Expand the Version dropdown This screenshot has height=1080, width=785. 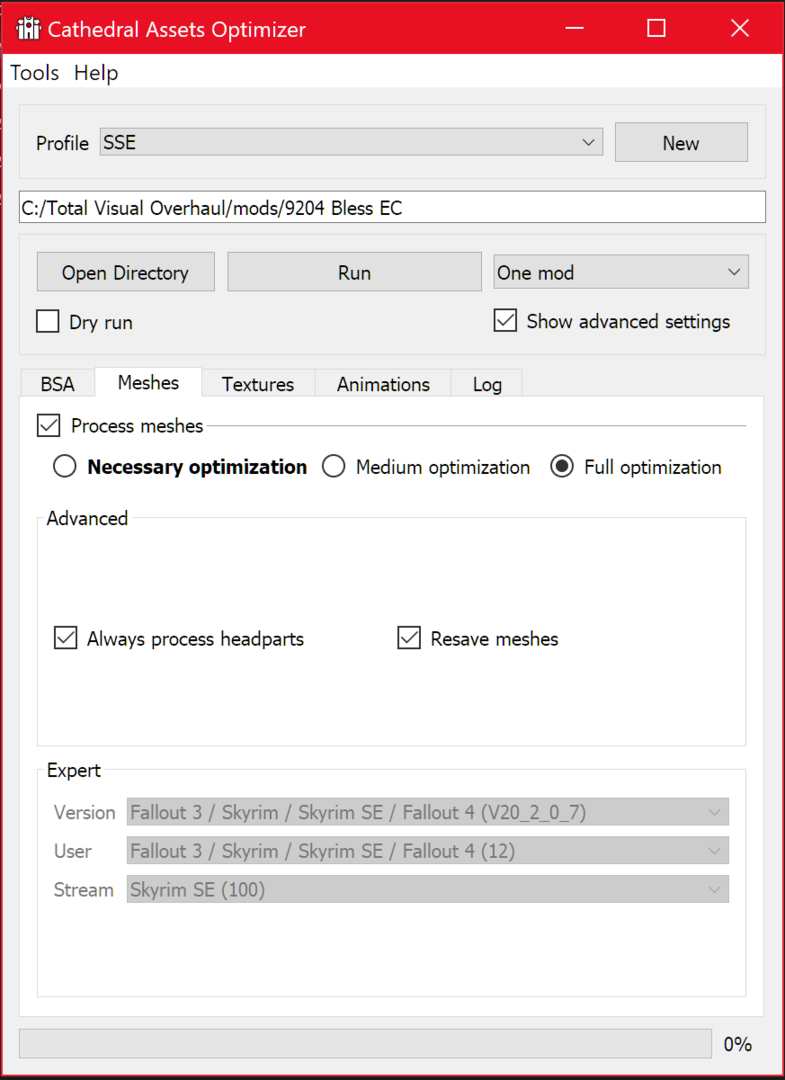(428, 812)
